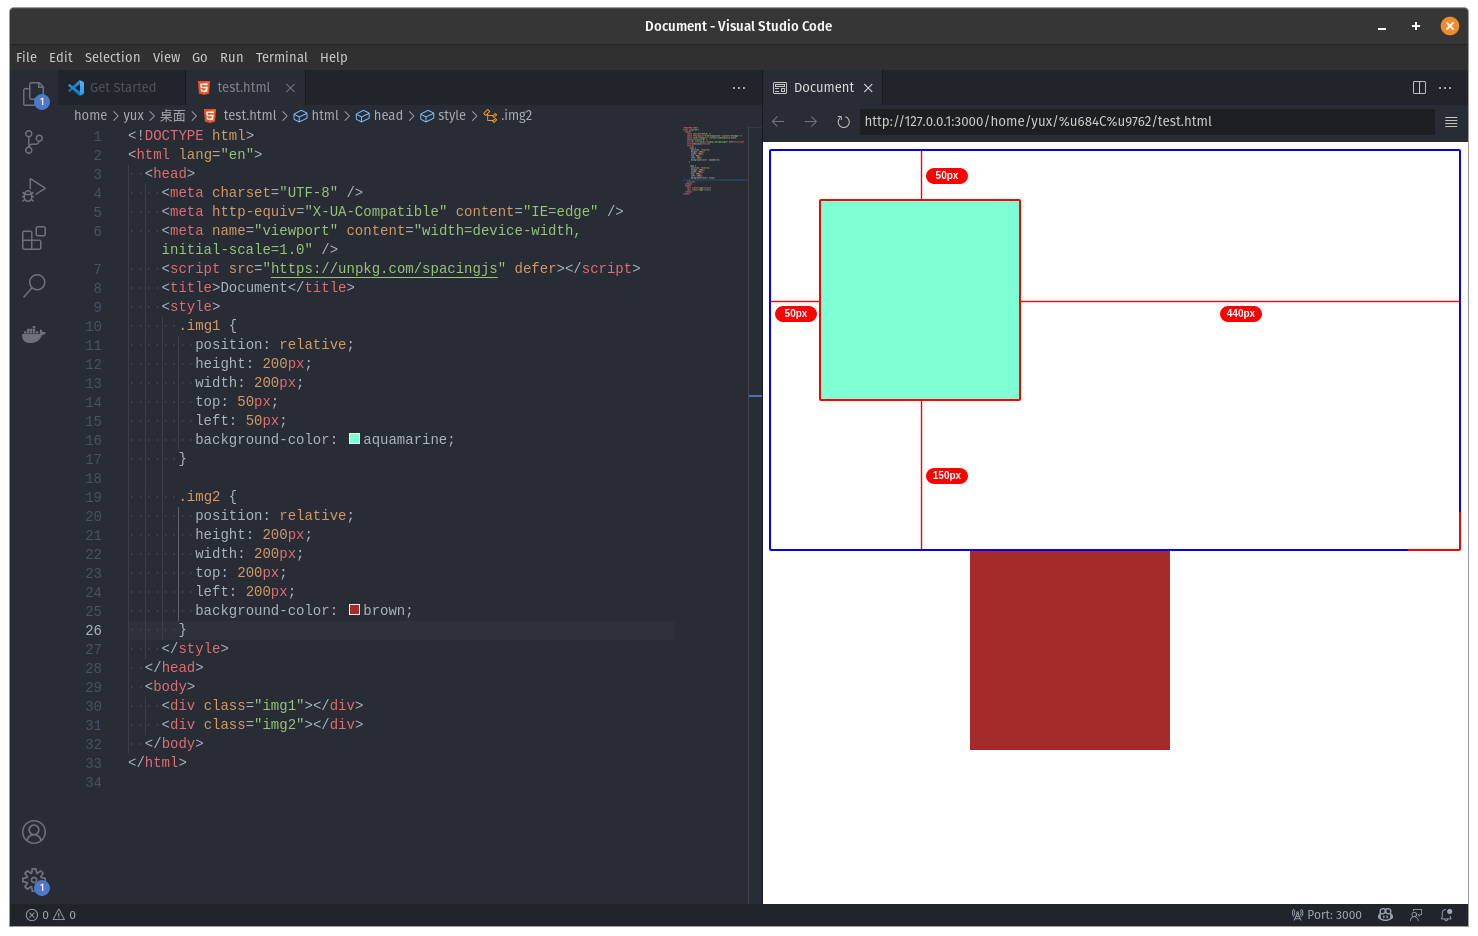Switch to the test.html tab

click(x=243, y=88)
